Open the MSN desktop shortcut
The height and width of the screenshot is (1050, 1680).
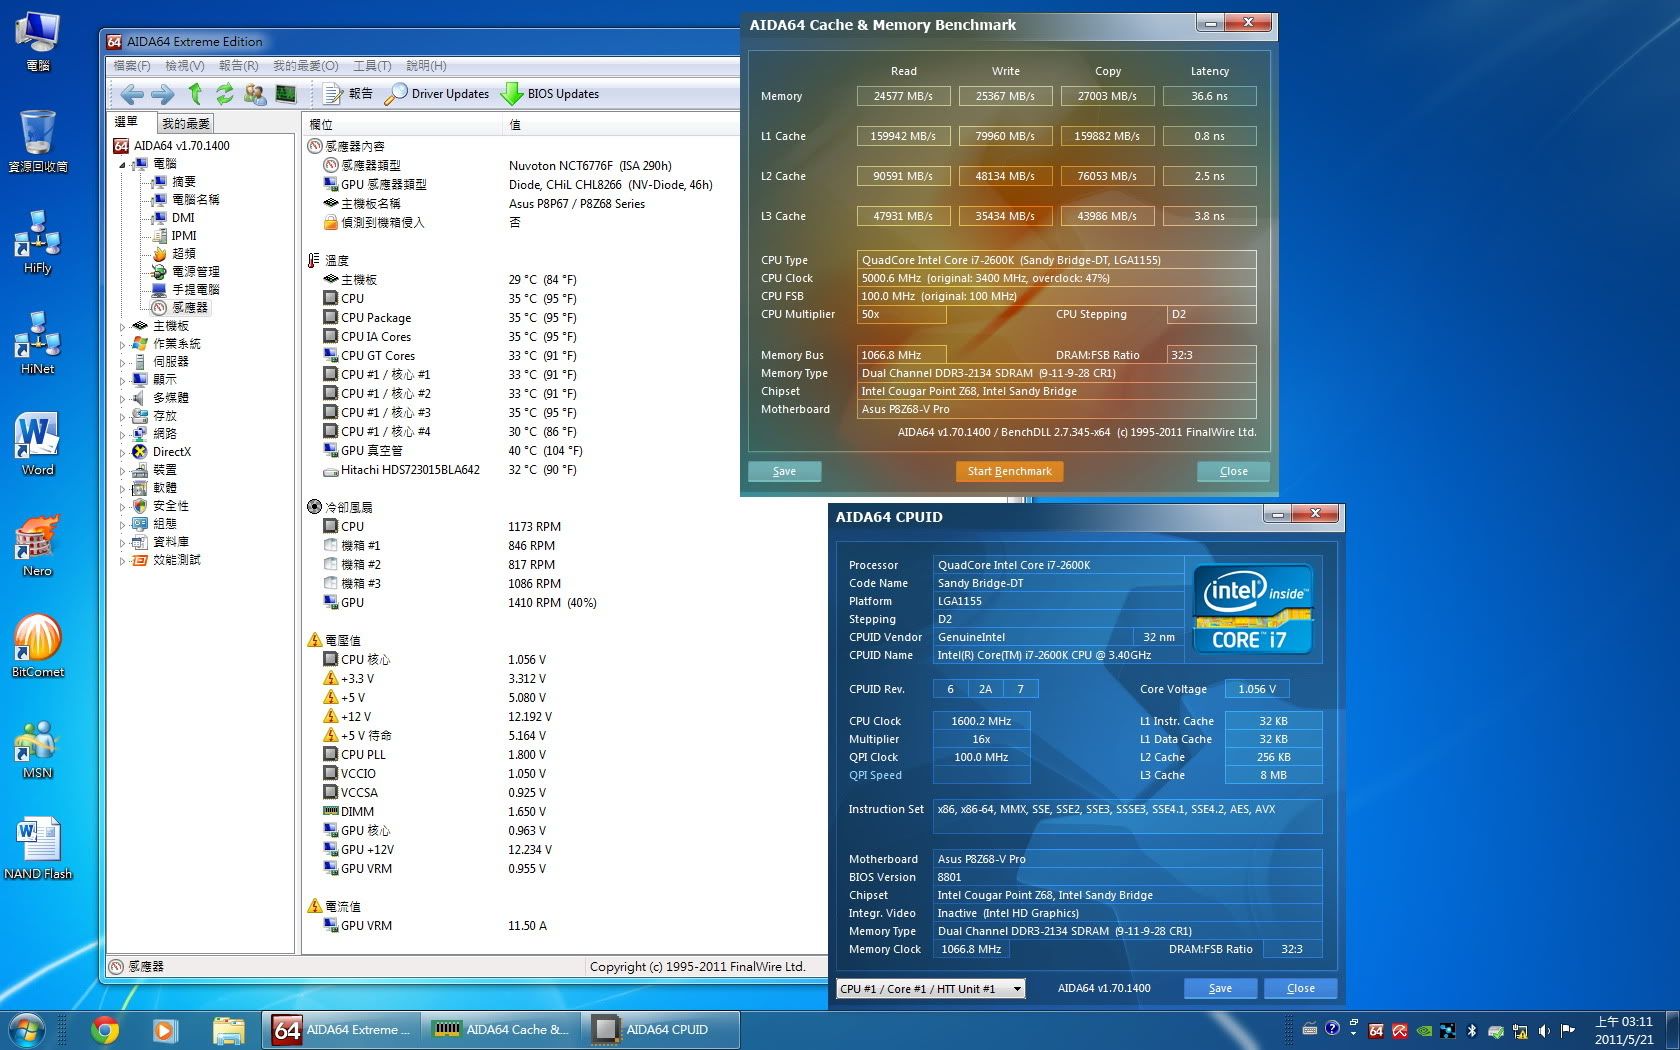(x=37, y=749)
